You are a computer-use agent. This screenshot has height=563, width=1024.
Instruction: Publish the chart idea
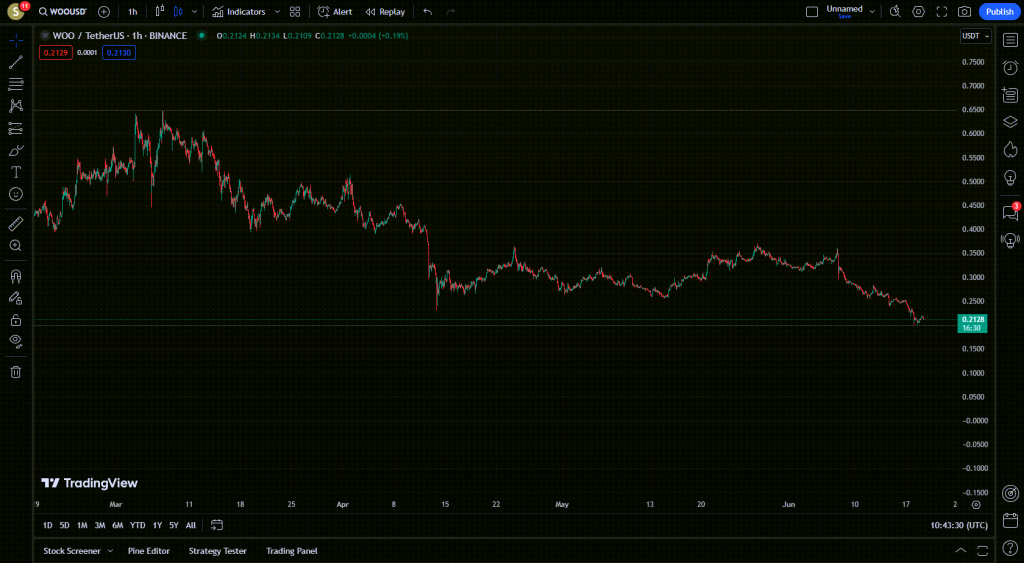click(999, 12)
